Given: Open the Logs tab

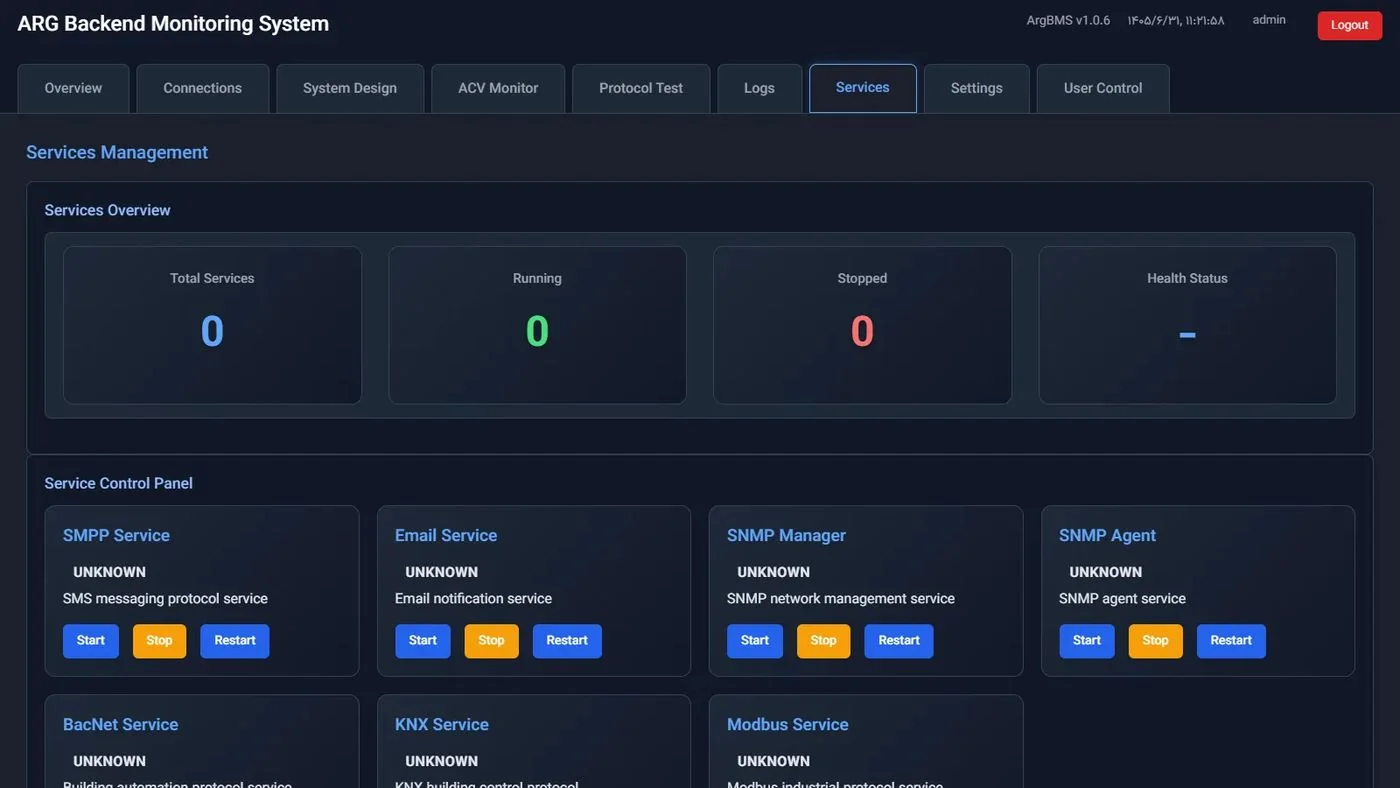Looking at the screenshot, I should (x=760, y=88).
